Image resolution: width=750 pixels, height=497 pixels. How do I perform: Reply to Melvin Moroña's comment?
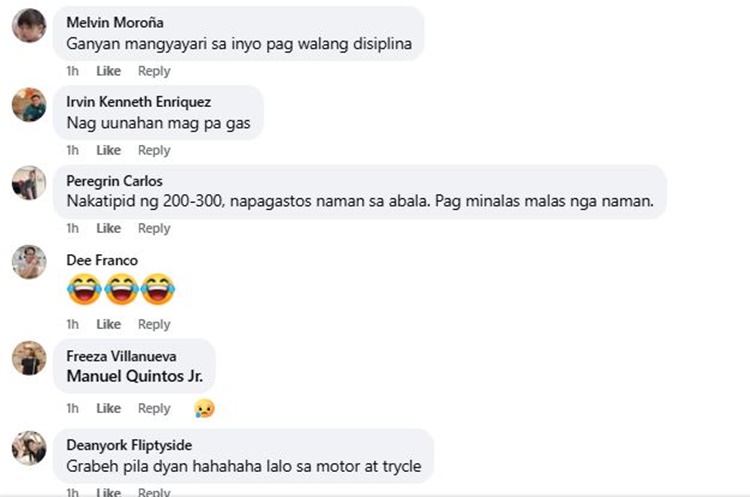pos(154,71)
